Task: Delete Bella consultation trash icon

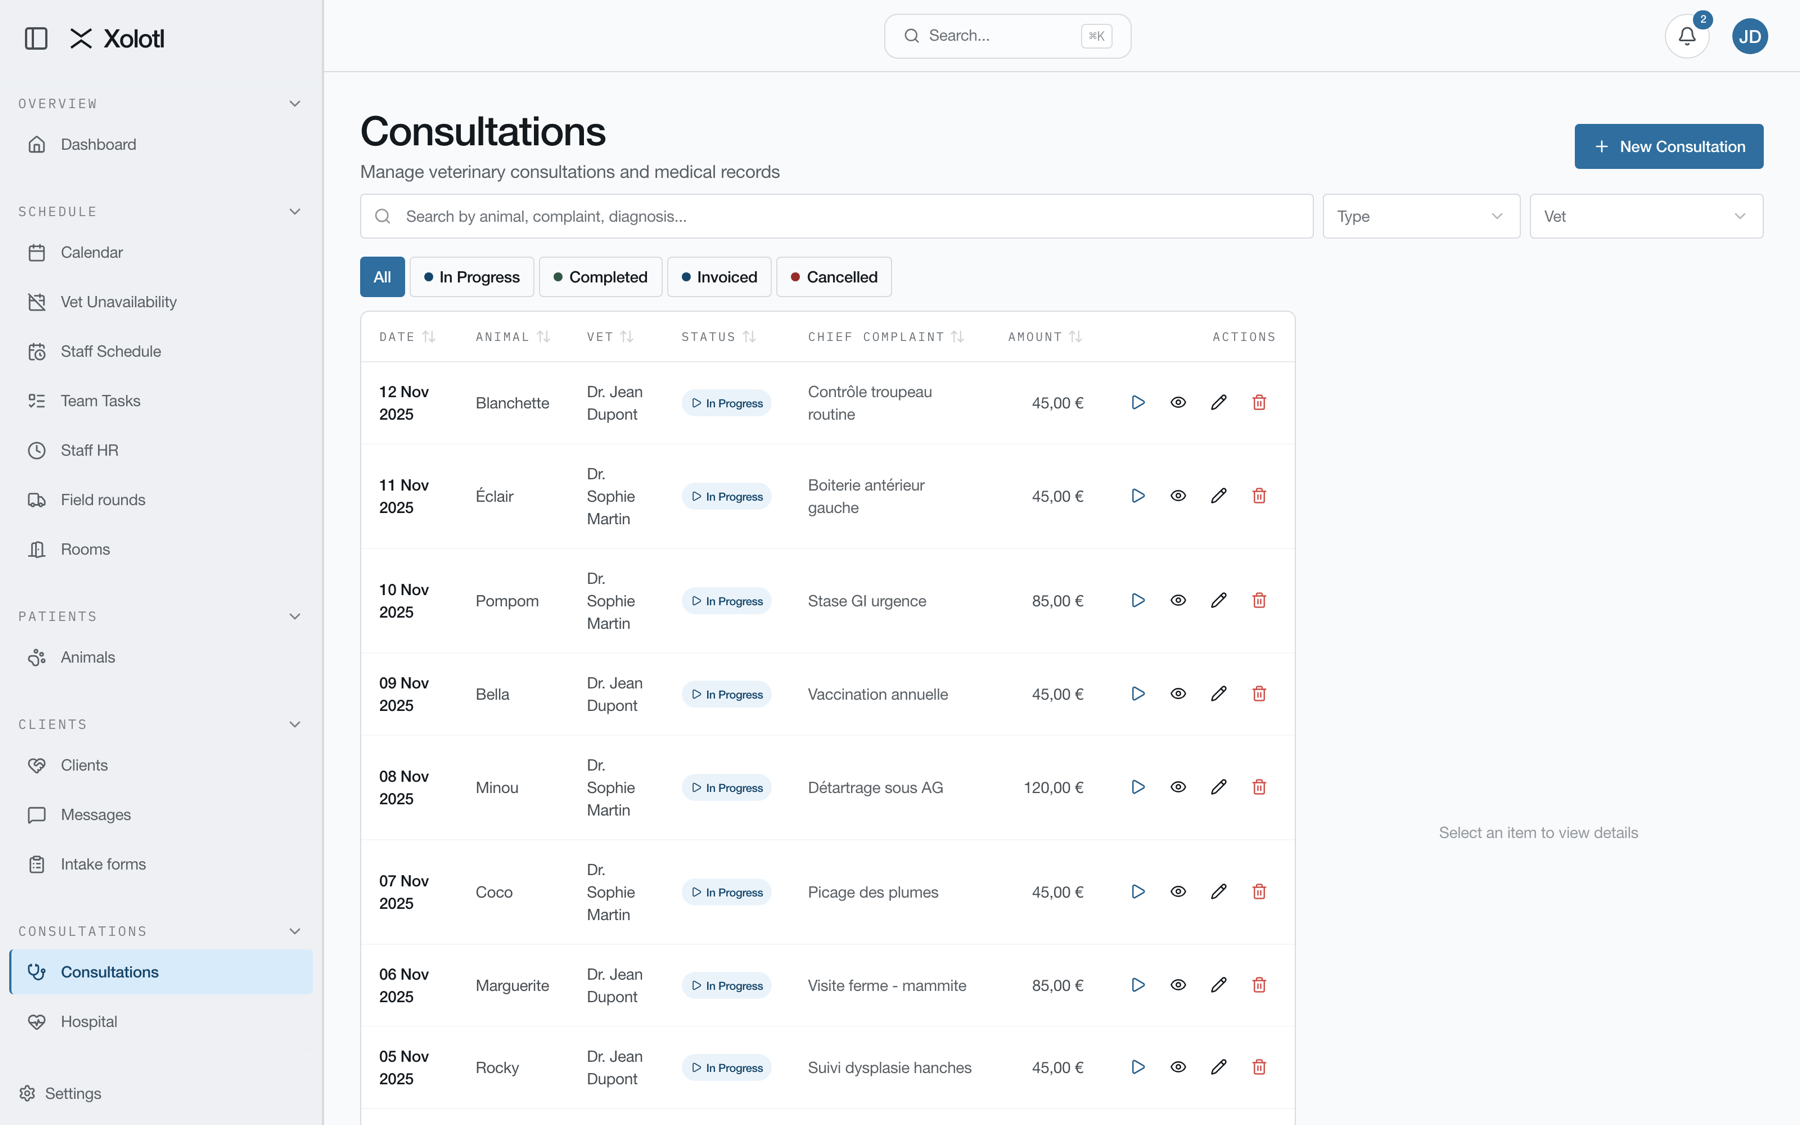Action: click(1259, 694)
